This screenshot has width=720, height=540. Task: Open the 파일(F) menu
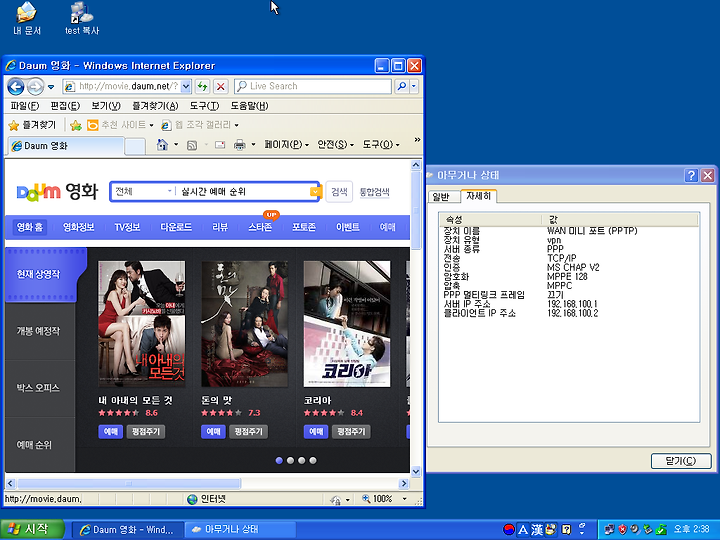pyautogui.click(x=25, y=106)
